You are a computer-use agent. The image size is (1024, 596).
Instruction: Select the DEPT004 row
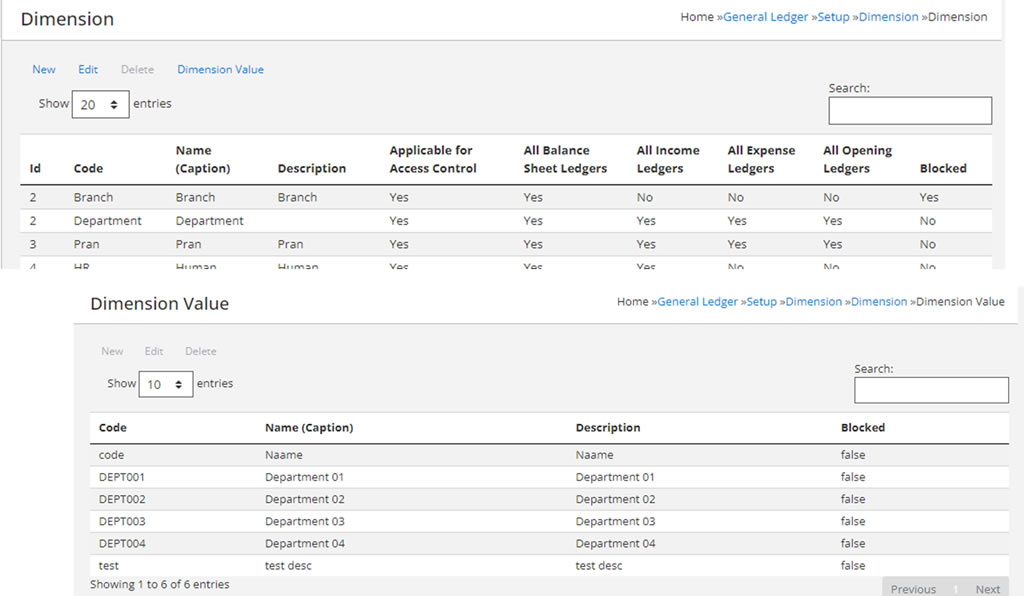tap(122, 544)
